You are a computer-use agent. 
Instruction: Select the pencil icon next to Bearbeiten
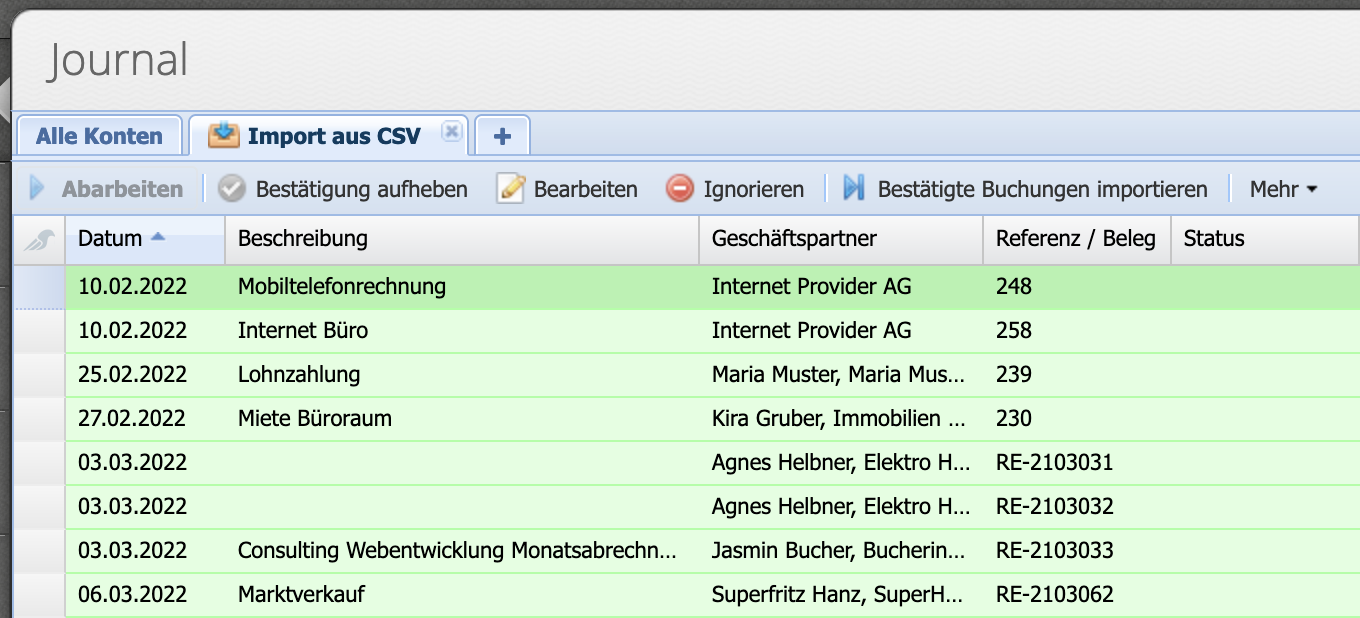[510, 188]
